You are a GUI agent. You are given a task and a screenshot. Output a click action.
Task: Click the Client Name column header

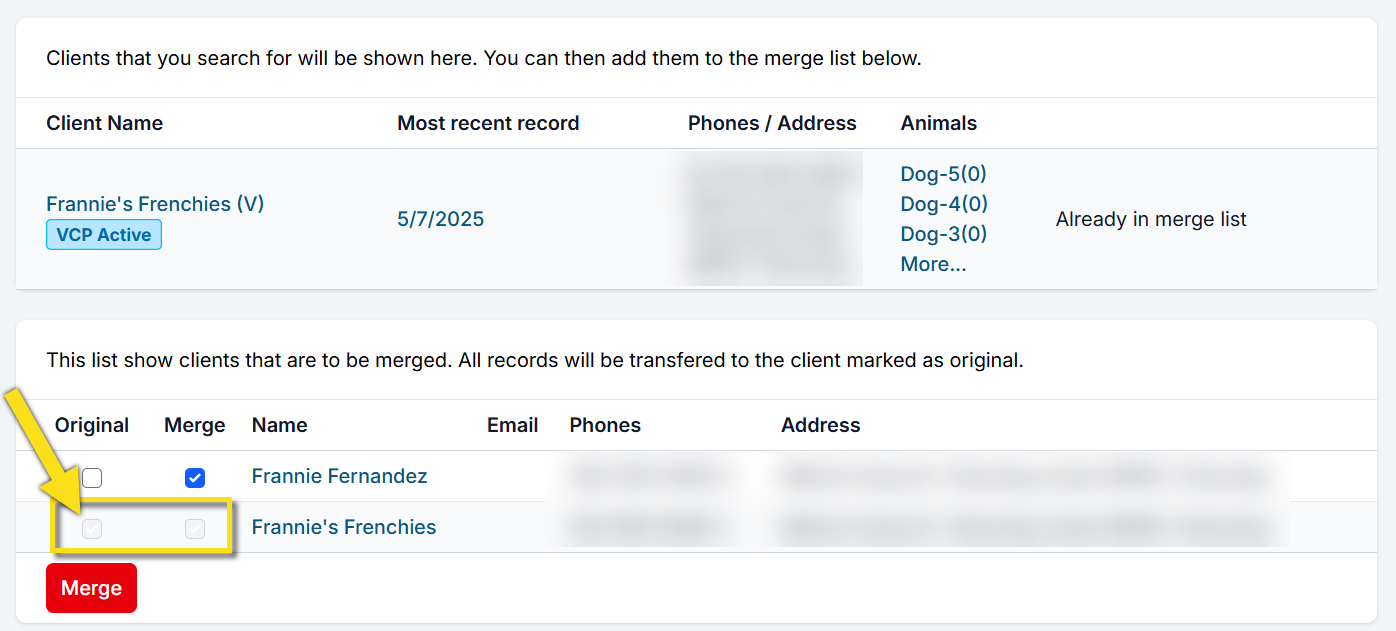(104, 123)
